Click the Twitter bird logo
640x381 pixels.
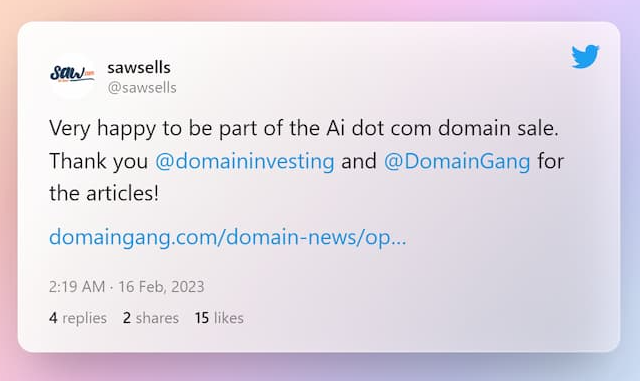click(585, 56)
